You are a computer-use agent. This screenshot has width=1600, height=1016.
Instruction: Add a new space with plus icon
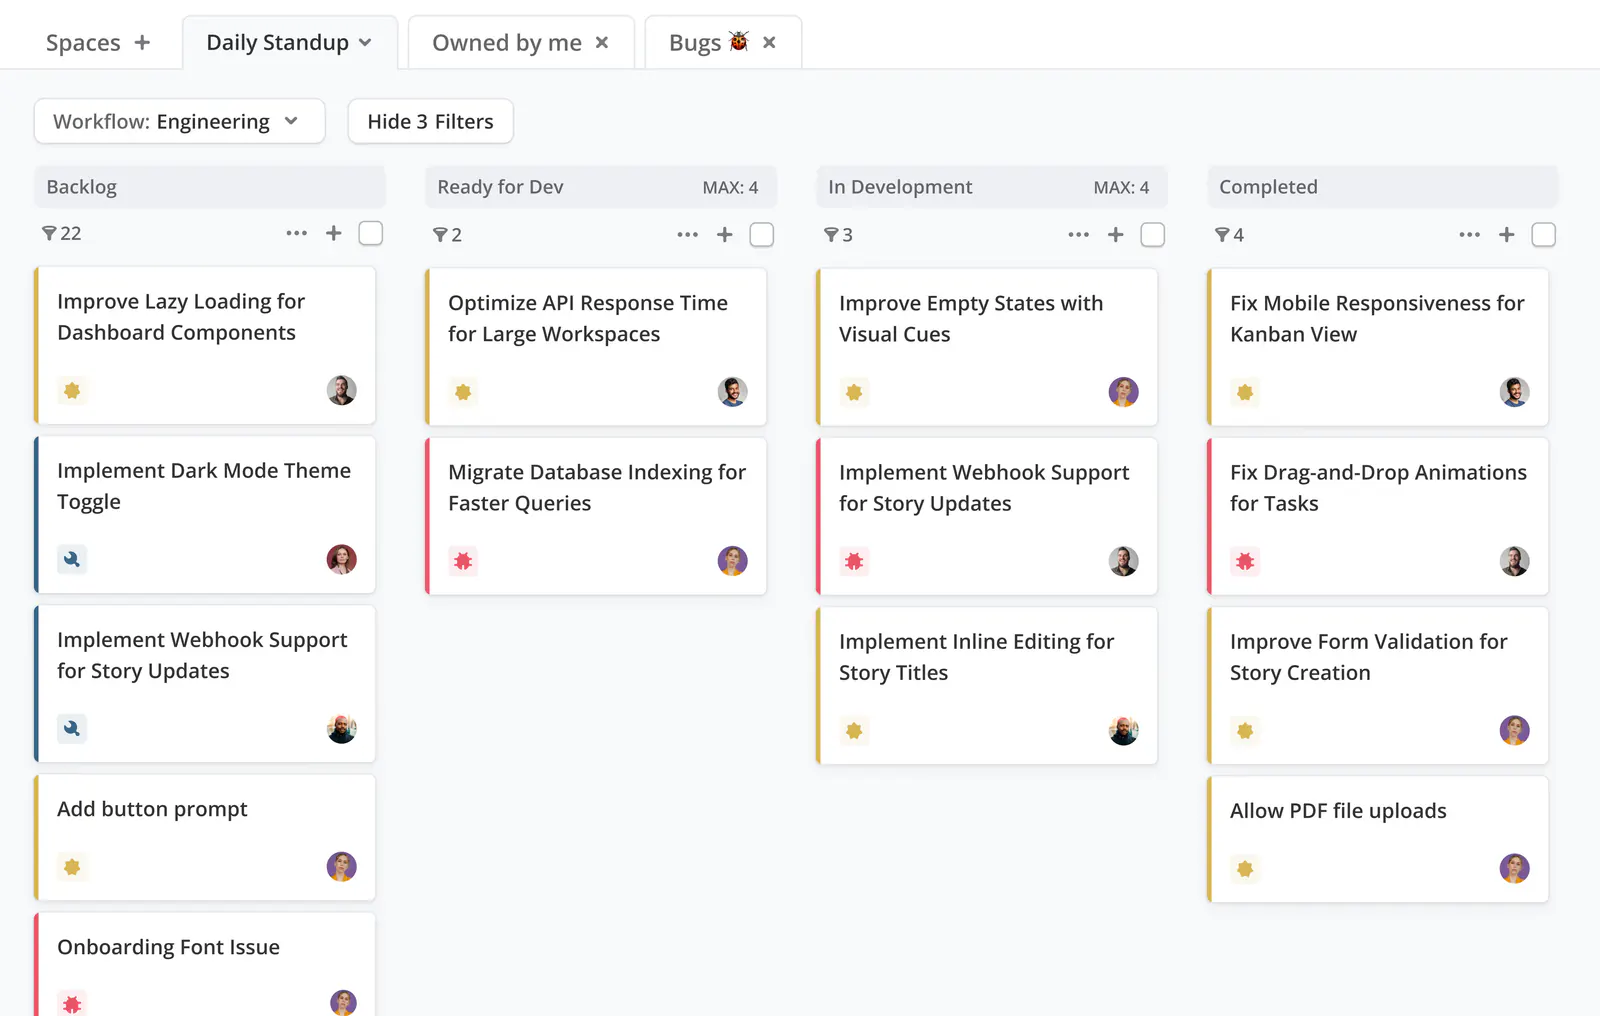pos(142,42)
